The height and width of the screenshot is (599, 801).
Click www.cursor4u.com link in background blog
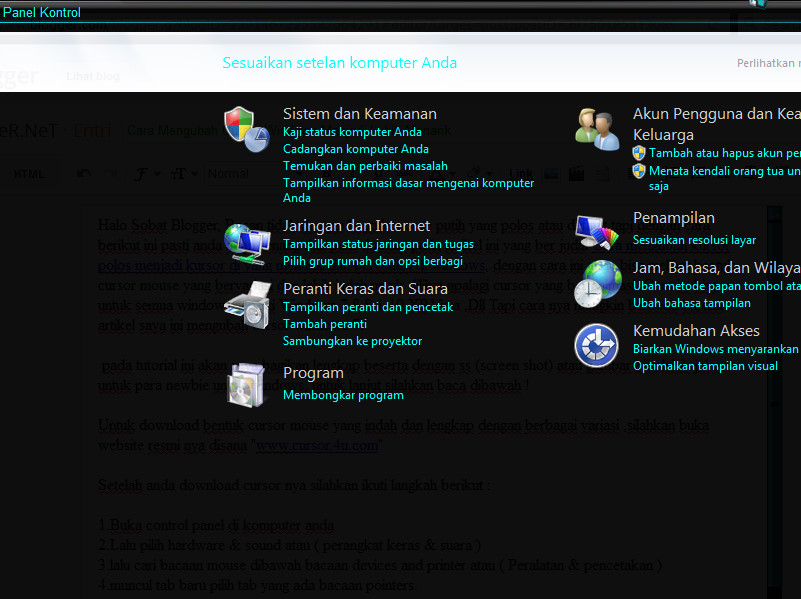317,445
